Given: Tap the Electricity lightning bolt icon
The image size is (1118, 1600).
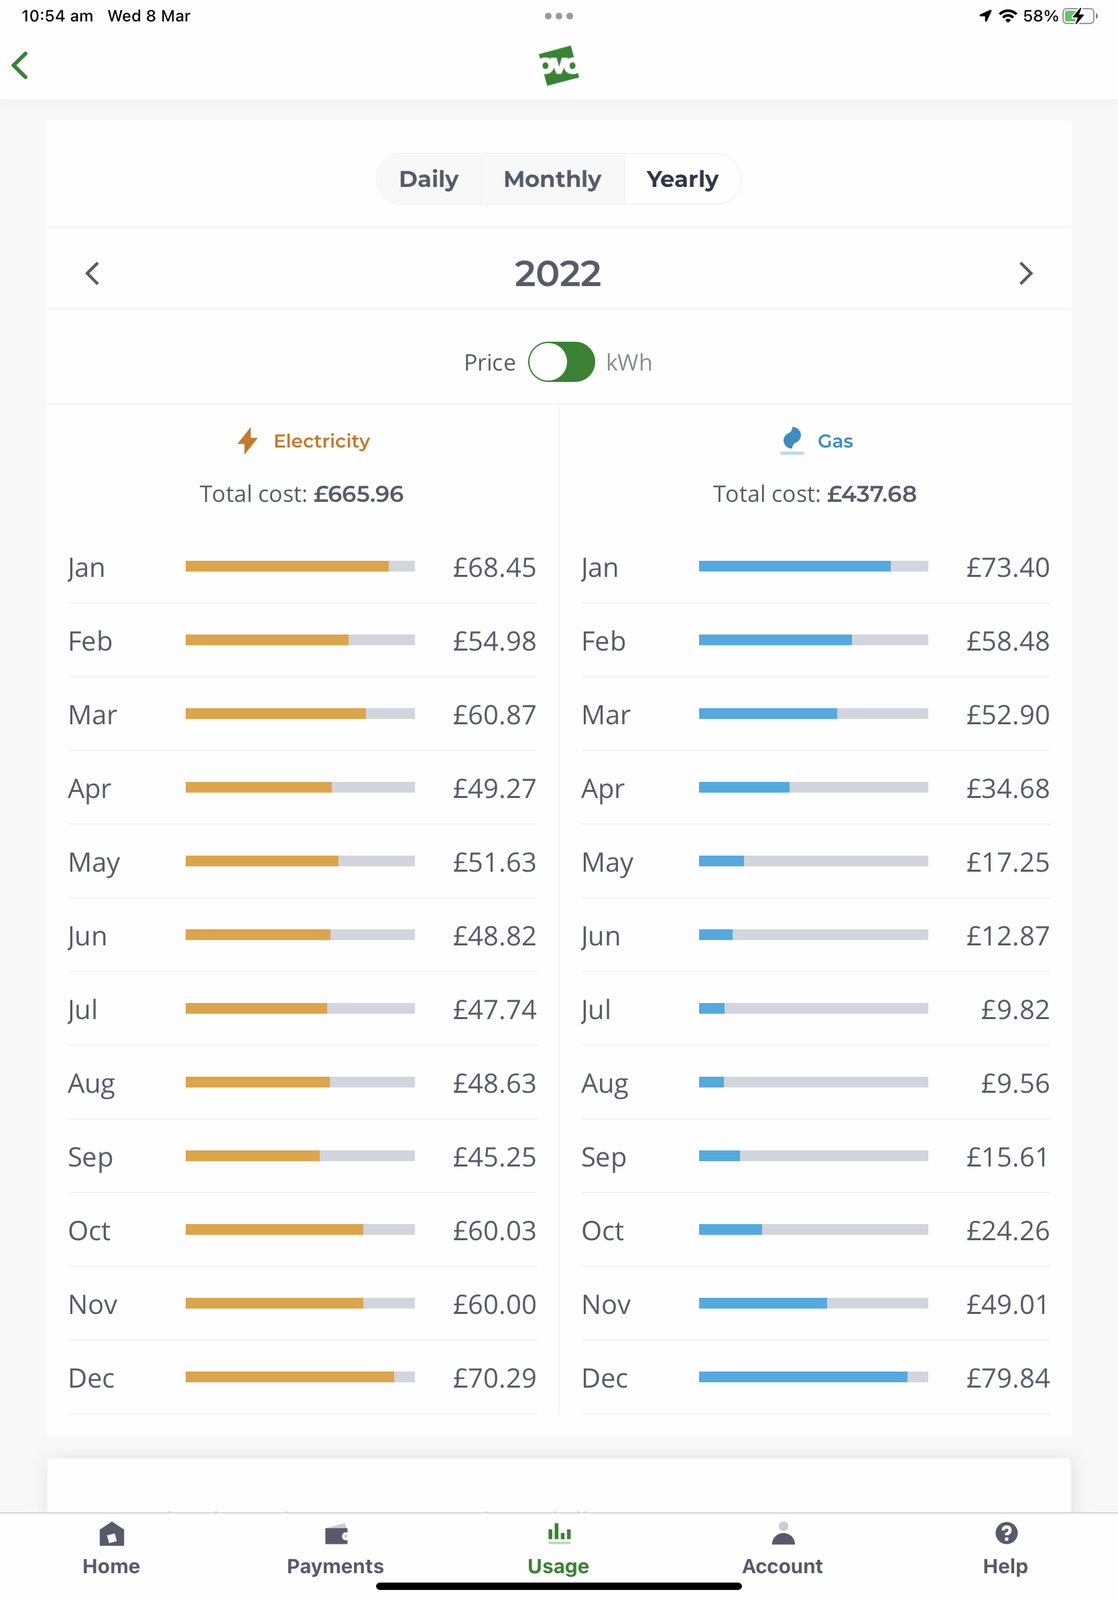Looking at the screenshot, I should [x=248, y=441].
